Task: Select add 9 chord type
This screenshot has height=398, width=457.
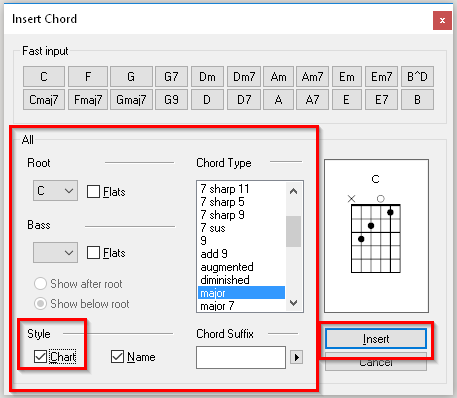Action: pyautogui.click(x=241, y=254)
